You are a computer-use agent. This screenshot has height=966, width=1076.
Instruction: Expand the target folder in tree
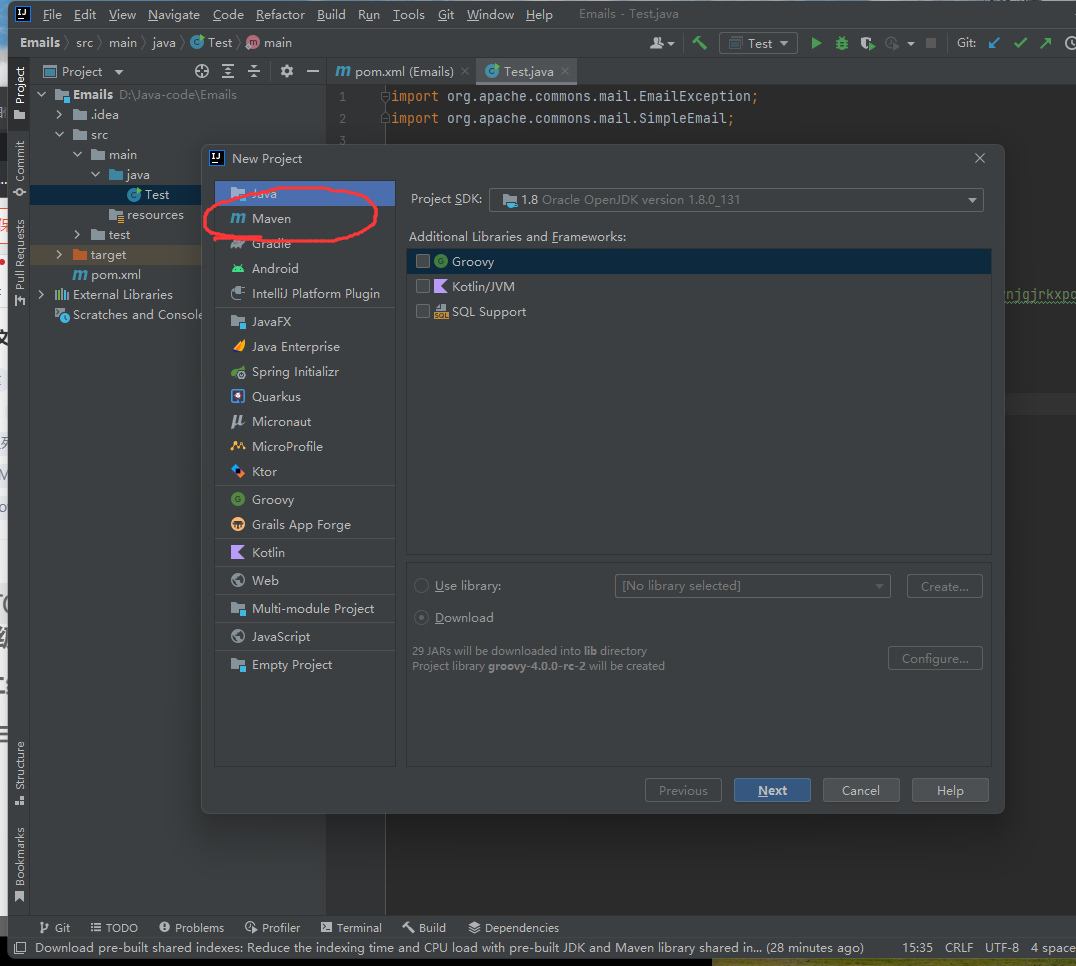pos(59,255)
